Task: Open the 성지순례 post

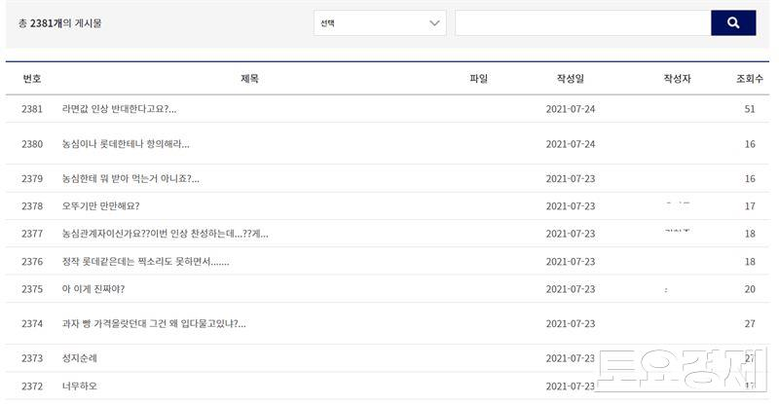Action: pos(79,358)
